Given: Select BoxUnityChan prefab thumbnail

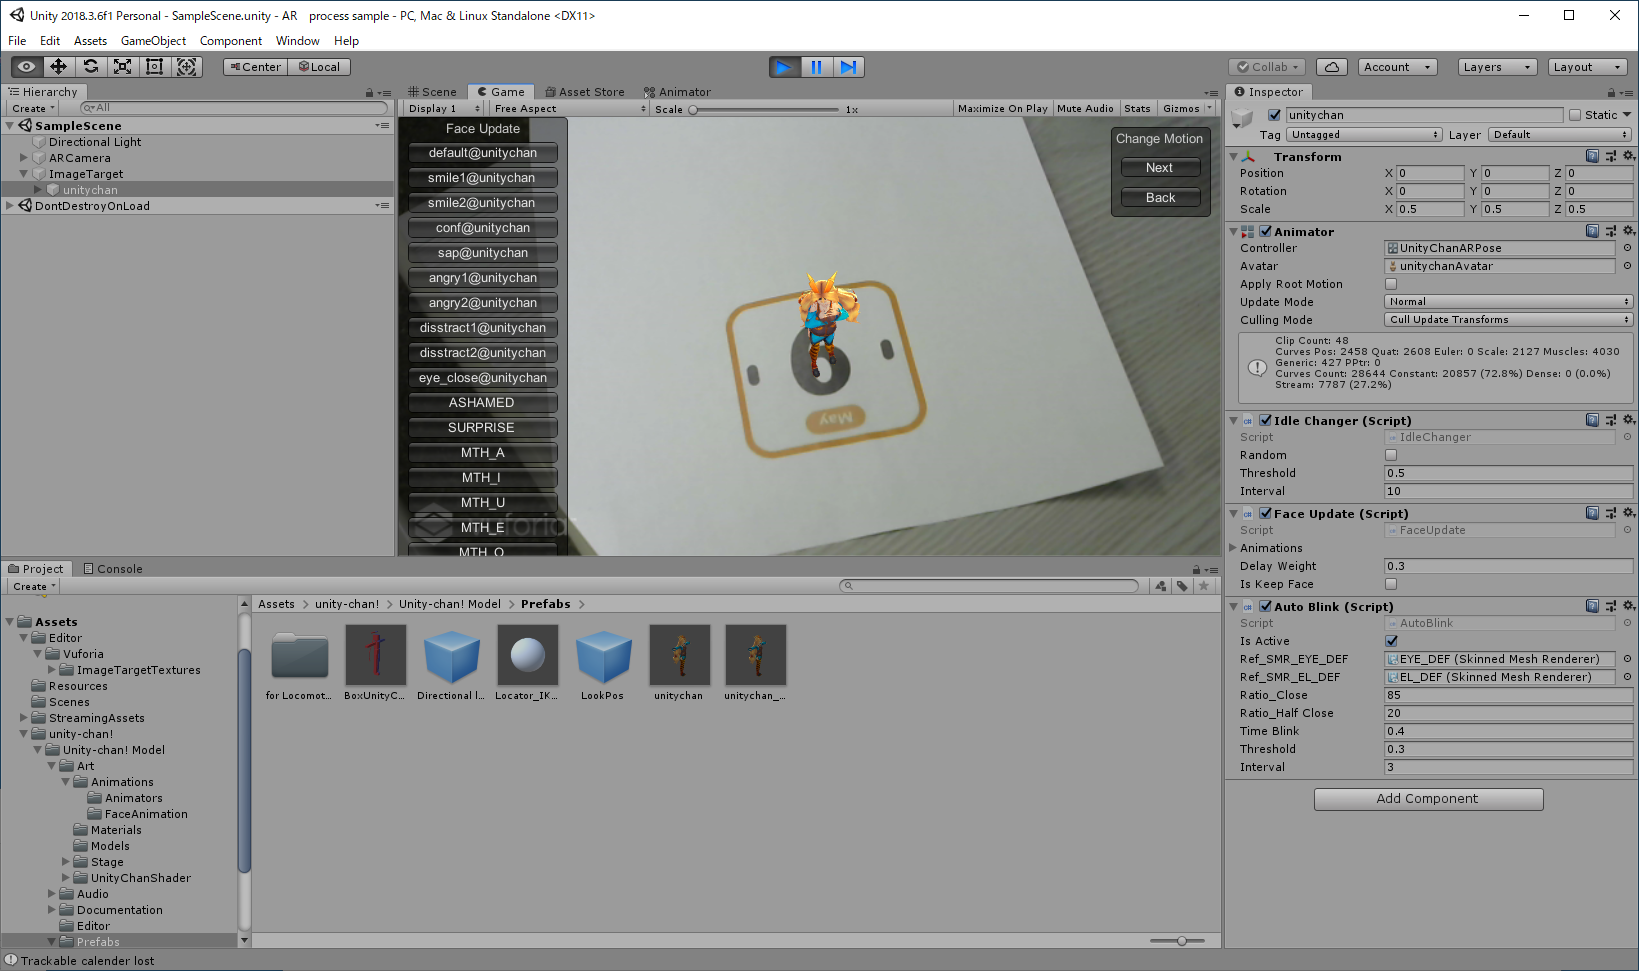Looking at the screenshot, I should point(375,655).
